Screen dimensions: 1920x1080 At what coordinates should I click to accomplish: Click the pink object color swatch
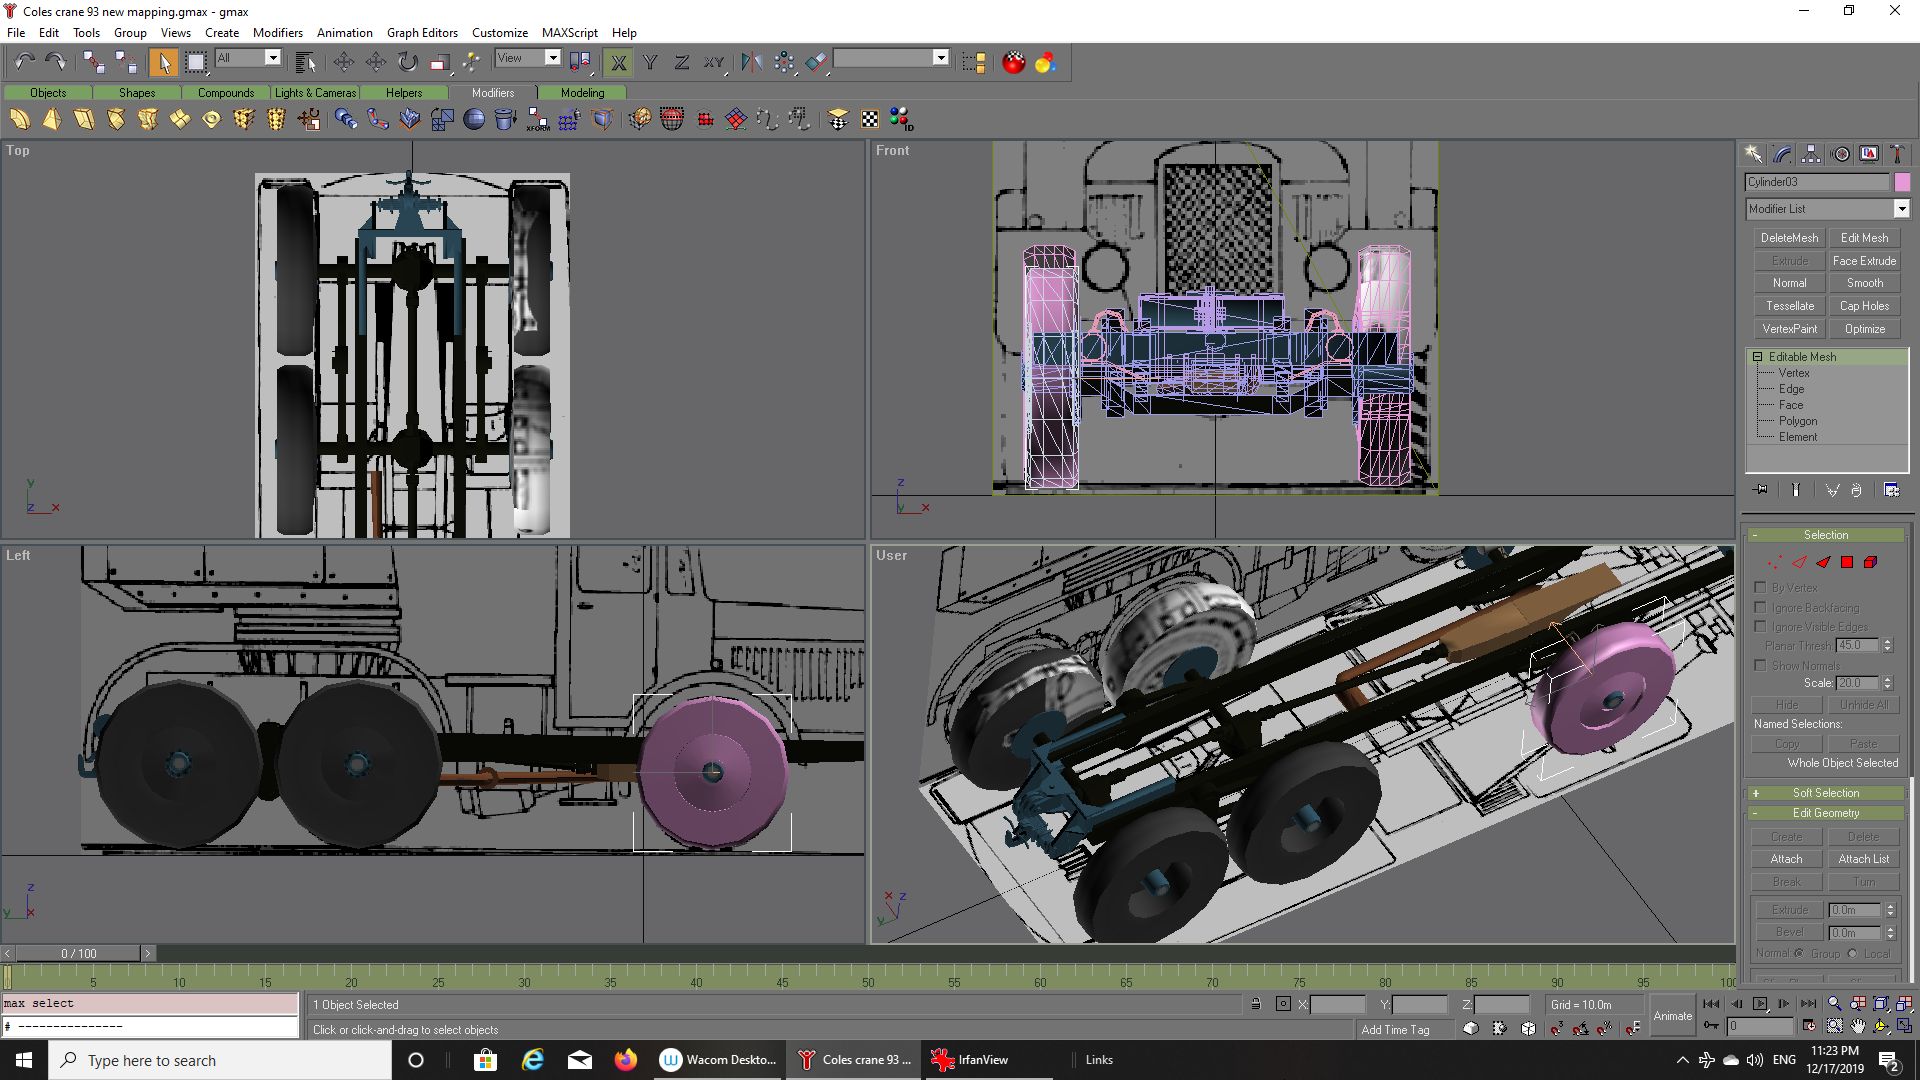click(x=1902, y=182)
